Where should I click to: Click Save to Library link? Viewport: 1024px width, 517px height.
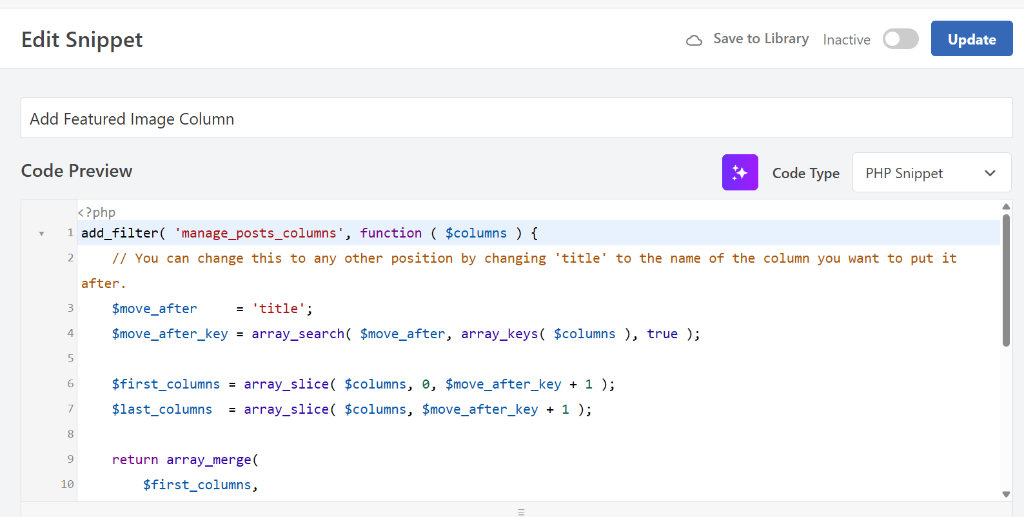click(x=761, y=39)
